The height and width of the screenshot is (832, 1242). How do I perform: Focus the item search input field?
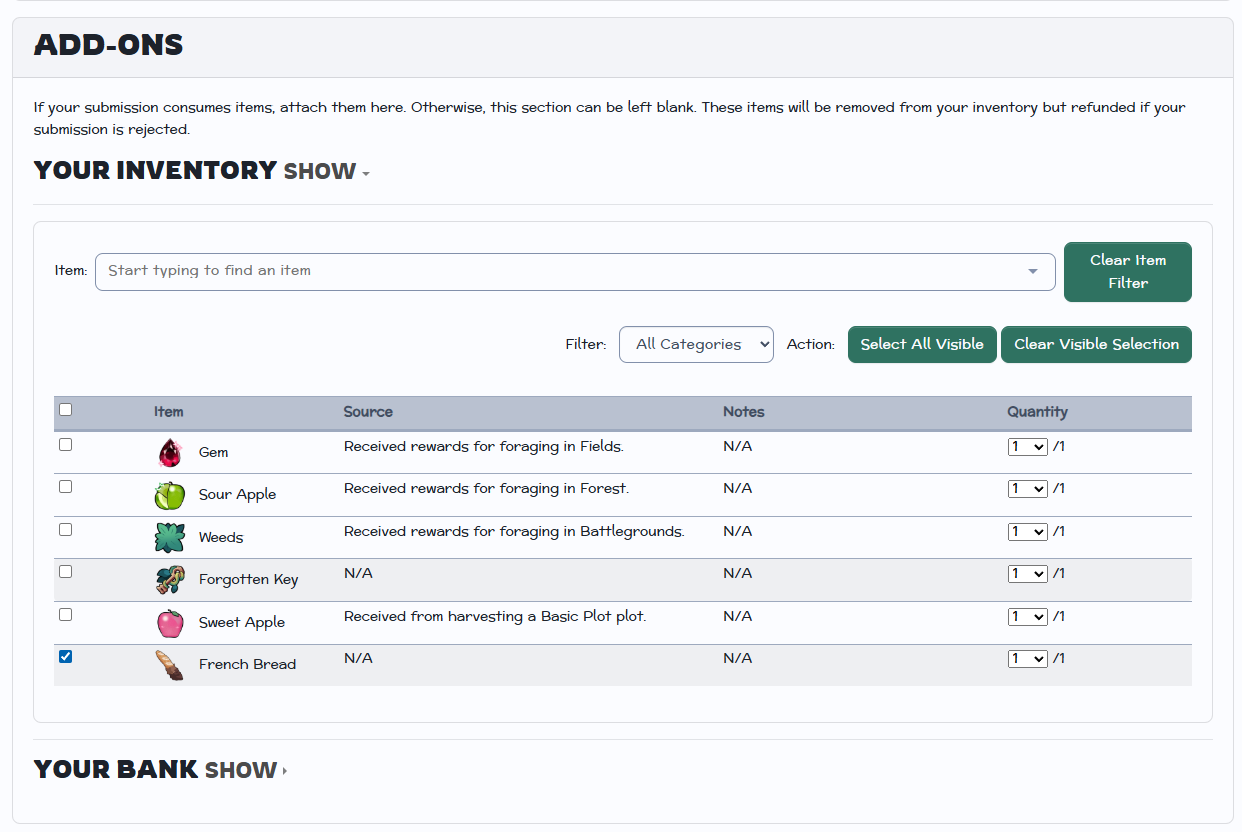tap(560, 271)
